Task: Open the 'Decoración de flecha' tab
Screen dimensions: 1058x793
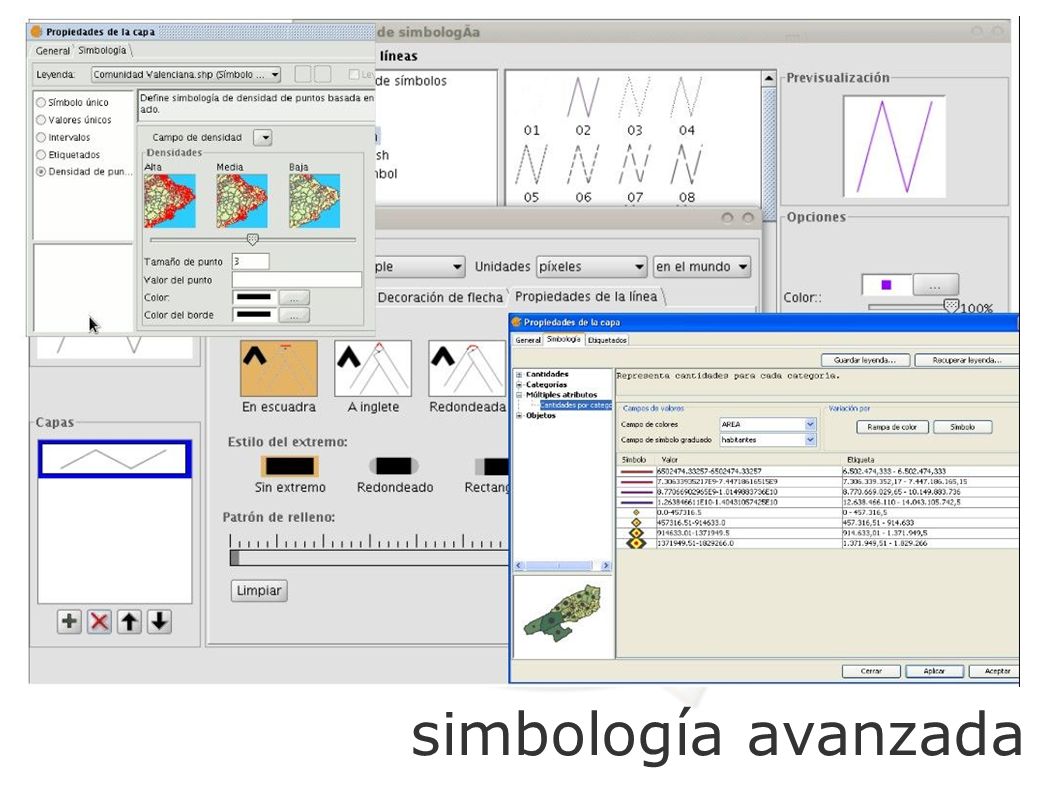Action: (x=440, y=297)
